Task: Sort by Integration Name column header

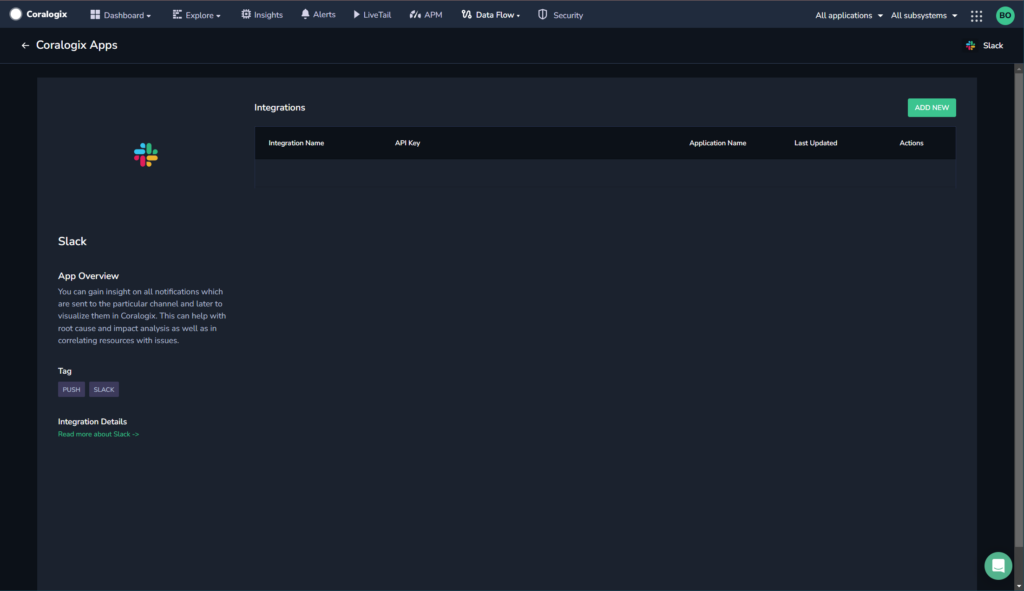Action: pos(296,143)
